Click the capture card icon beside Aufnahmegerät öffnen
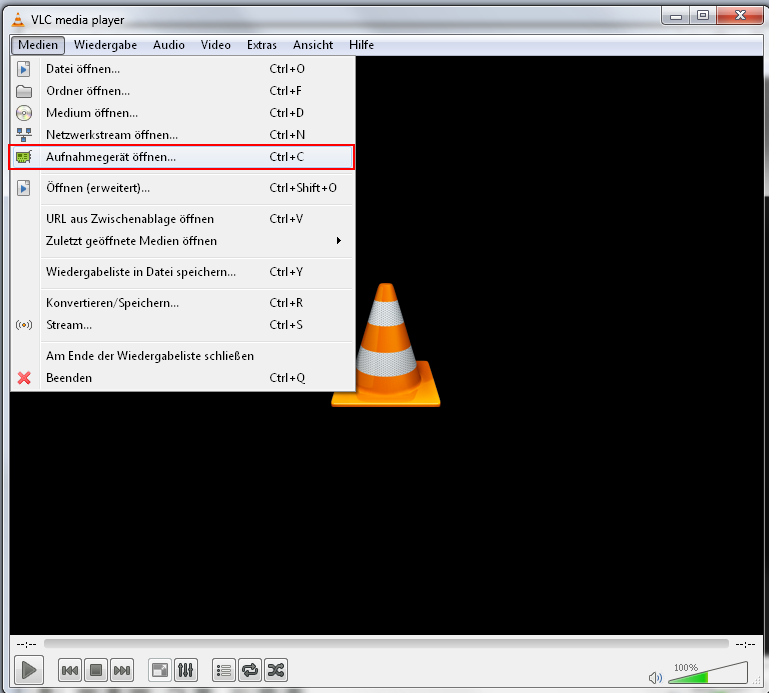 (24, 157)
